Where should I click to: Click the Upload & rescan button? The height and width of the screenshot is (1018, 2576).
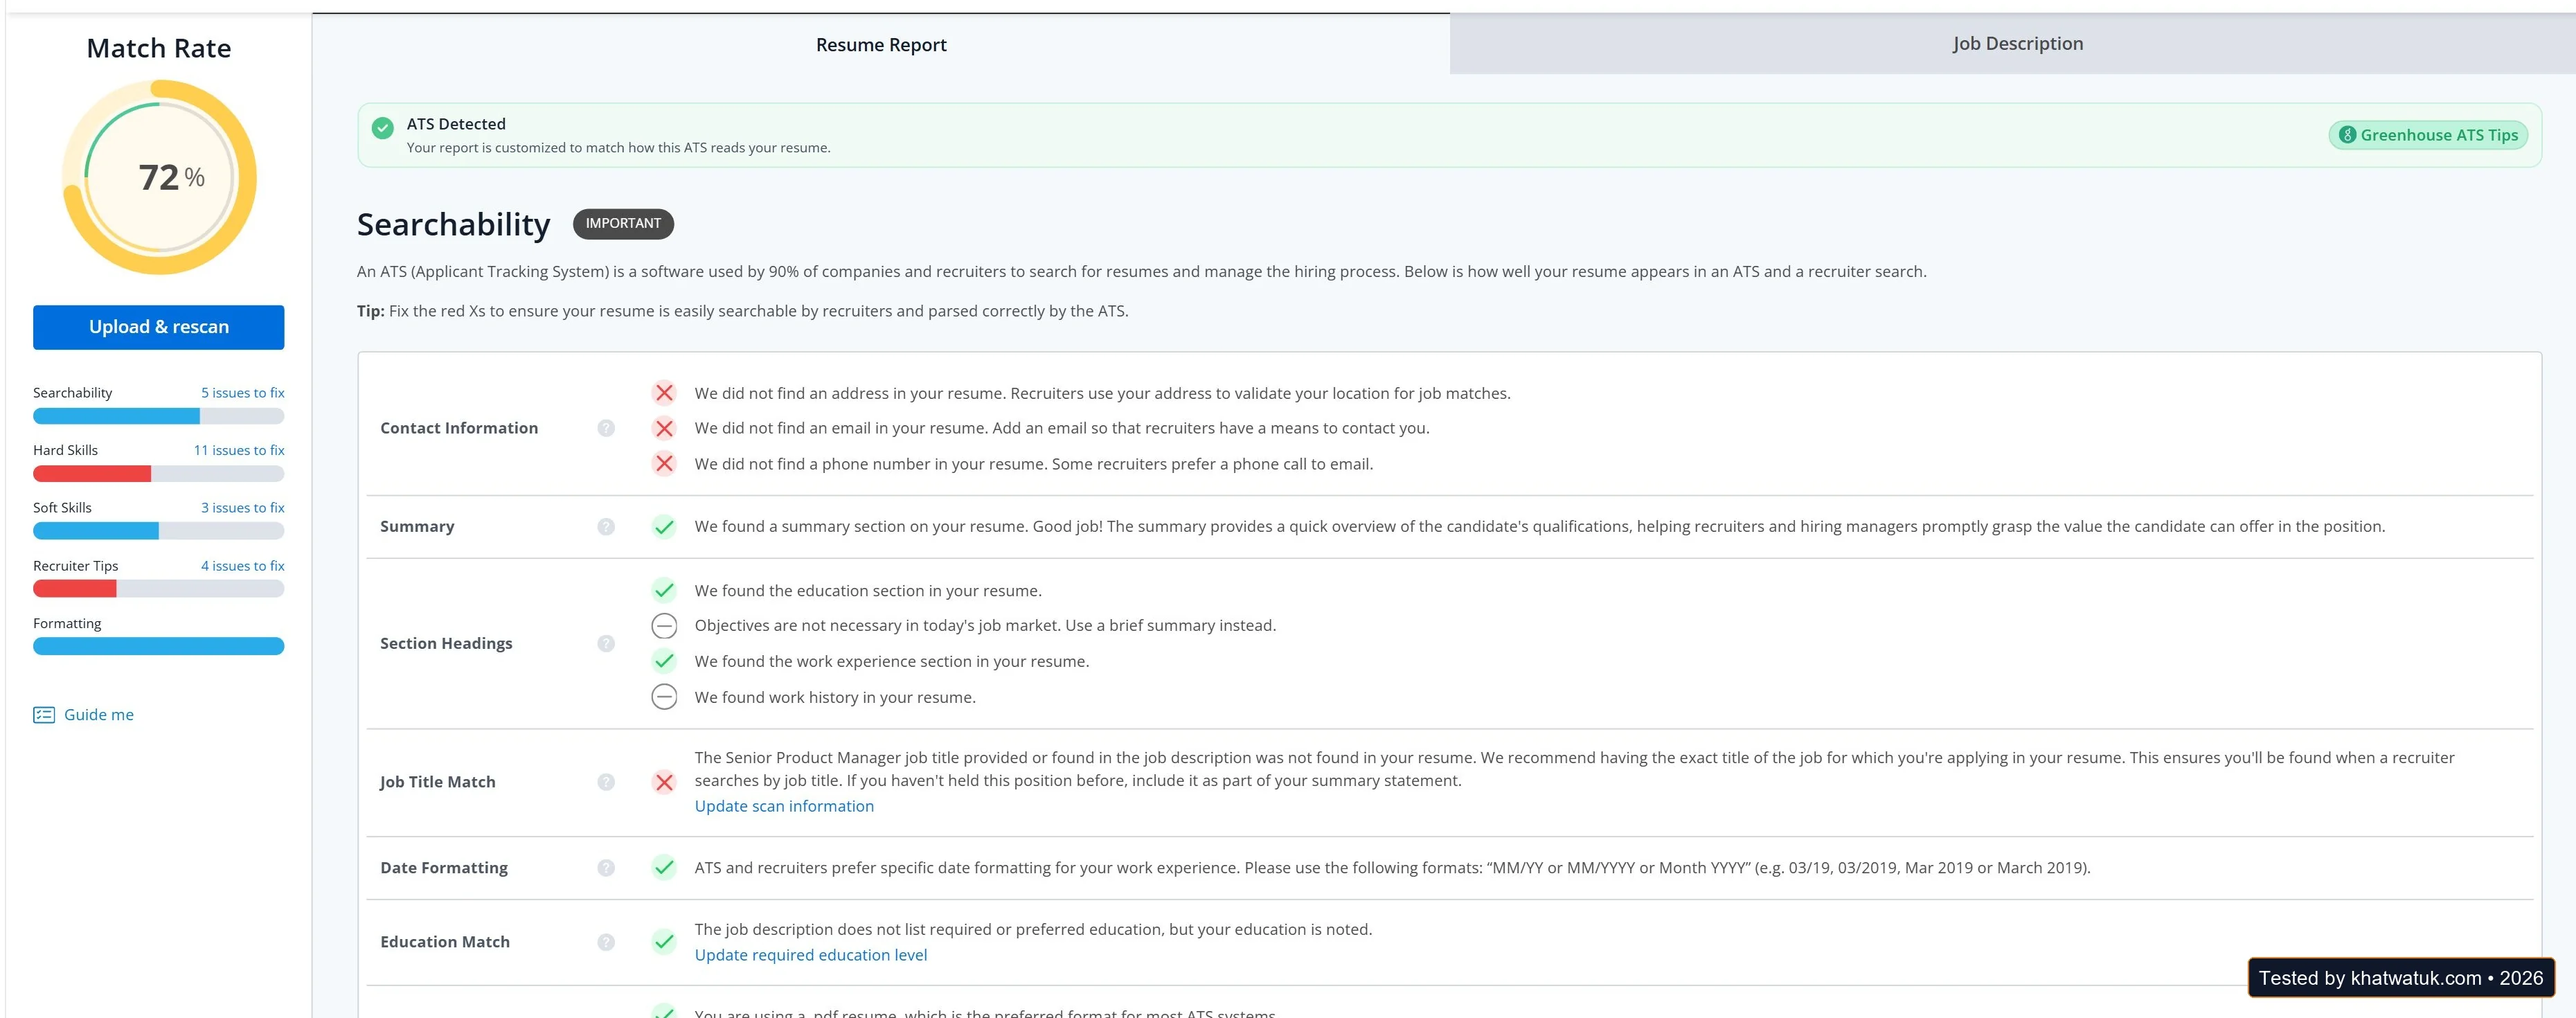(x=159, y=327)
